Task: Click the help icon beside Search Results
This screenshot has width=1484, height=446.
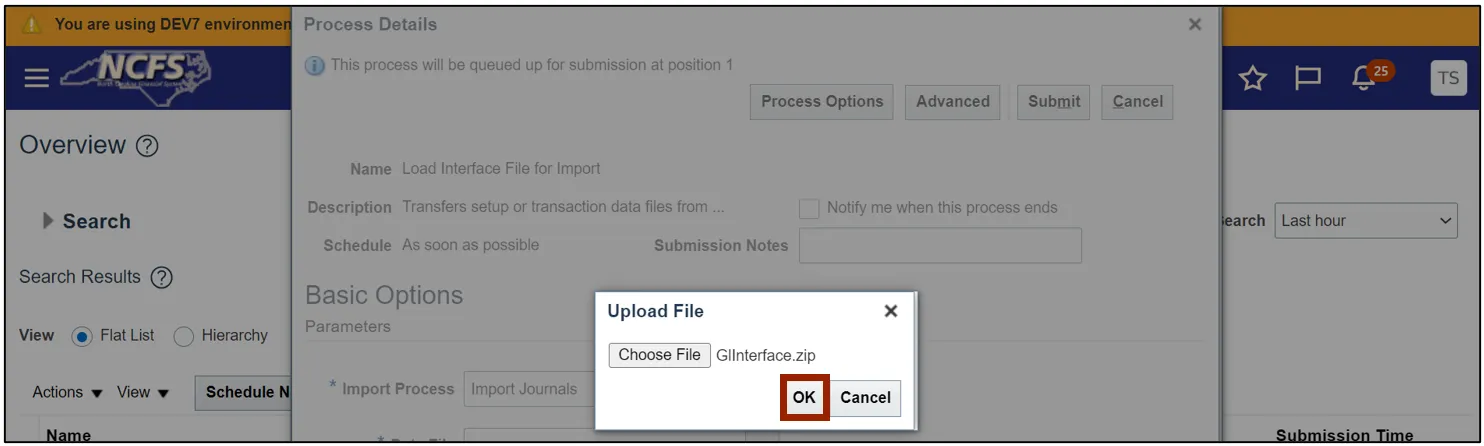Action: [161, 278]
